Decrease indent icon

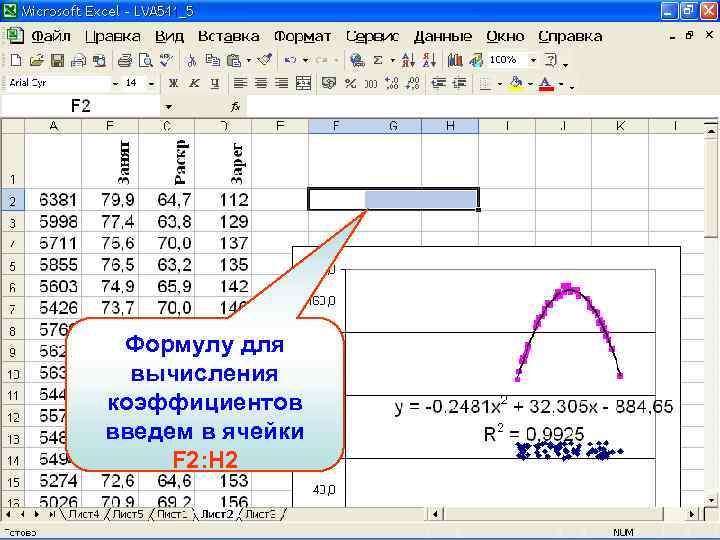pyautogui.click(x=439, y=83)
